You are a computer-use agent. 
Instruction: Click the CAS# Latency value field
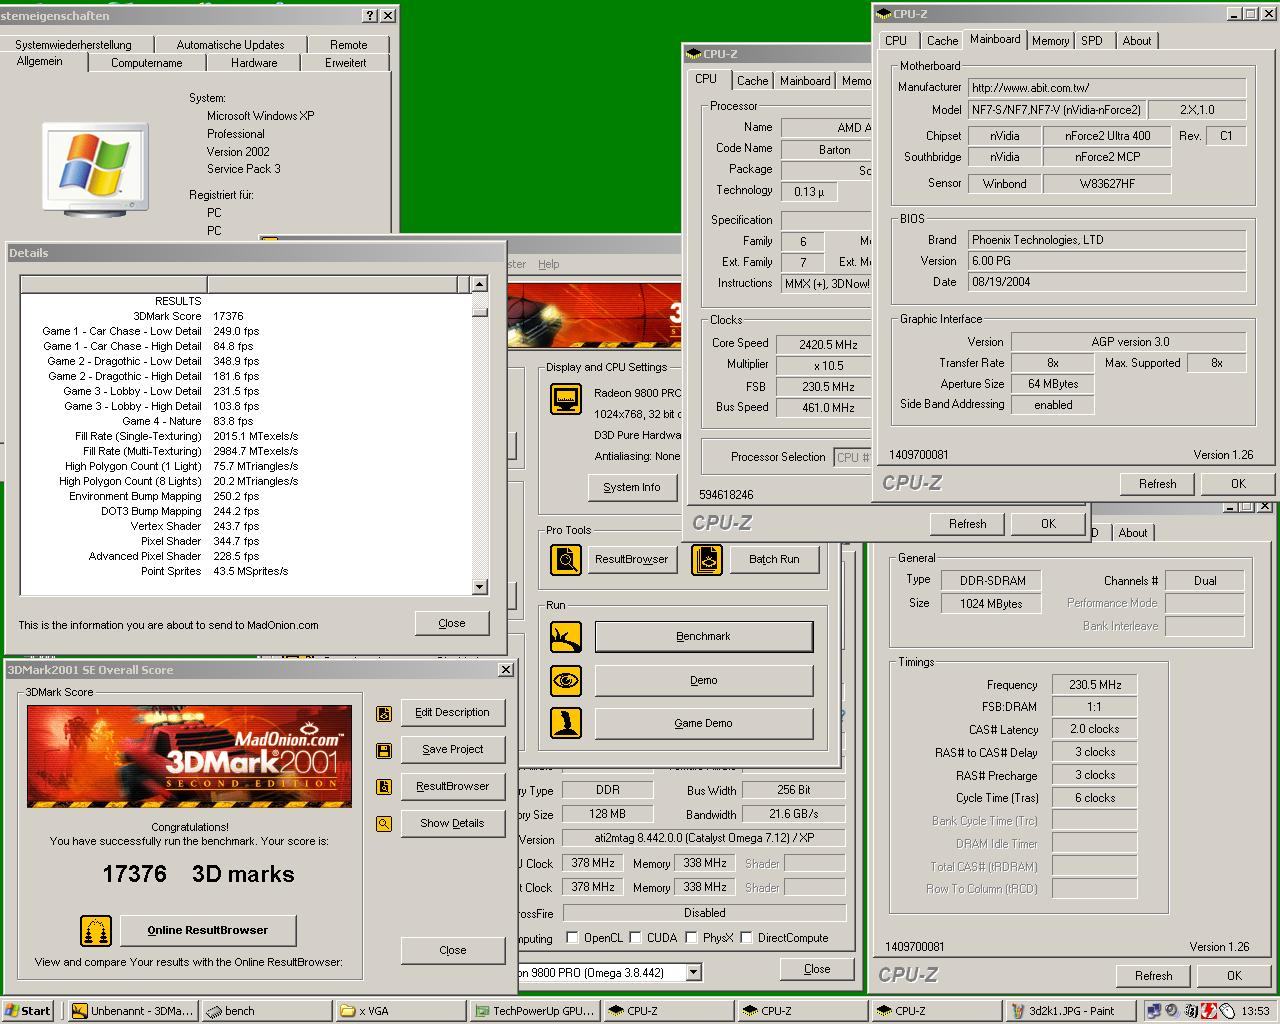[x=1094, y=730]
